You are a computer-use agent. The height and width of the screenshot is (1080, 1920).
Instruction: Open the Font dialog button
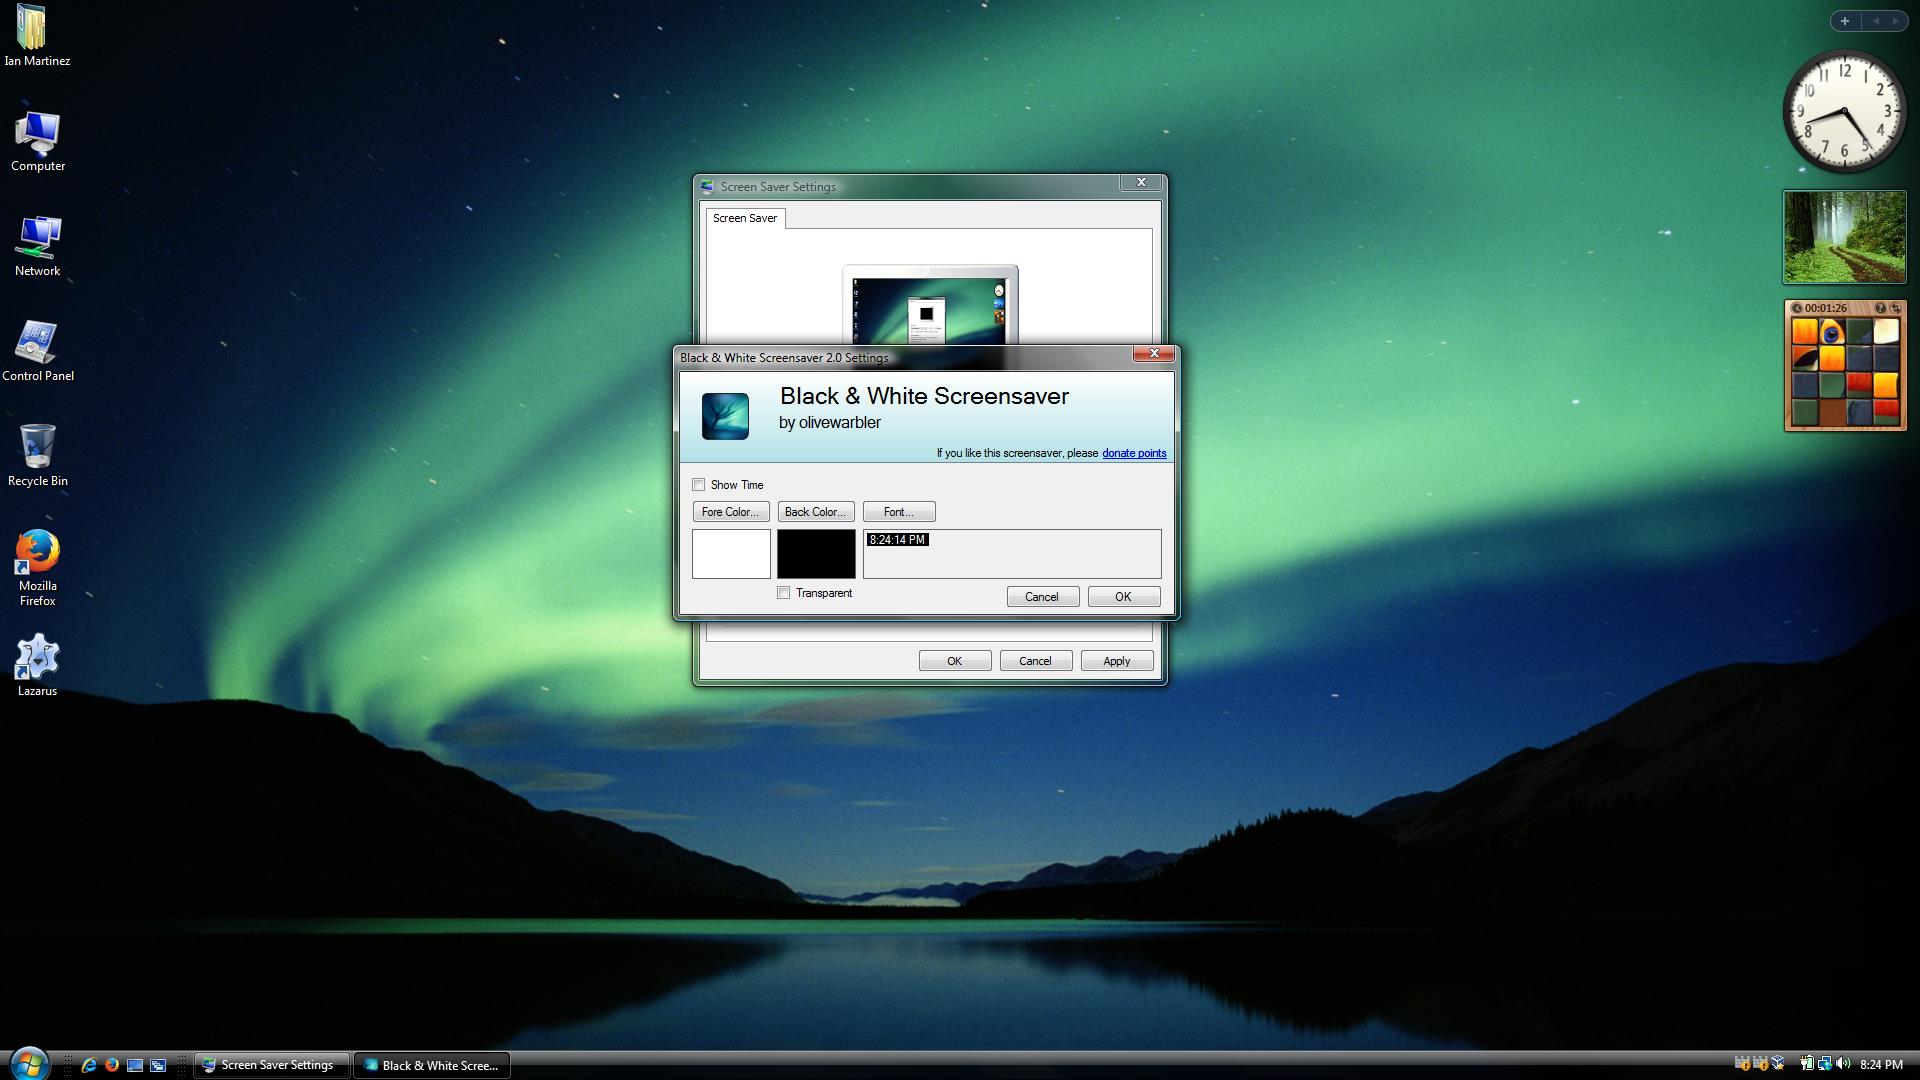pos(898,512)
